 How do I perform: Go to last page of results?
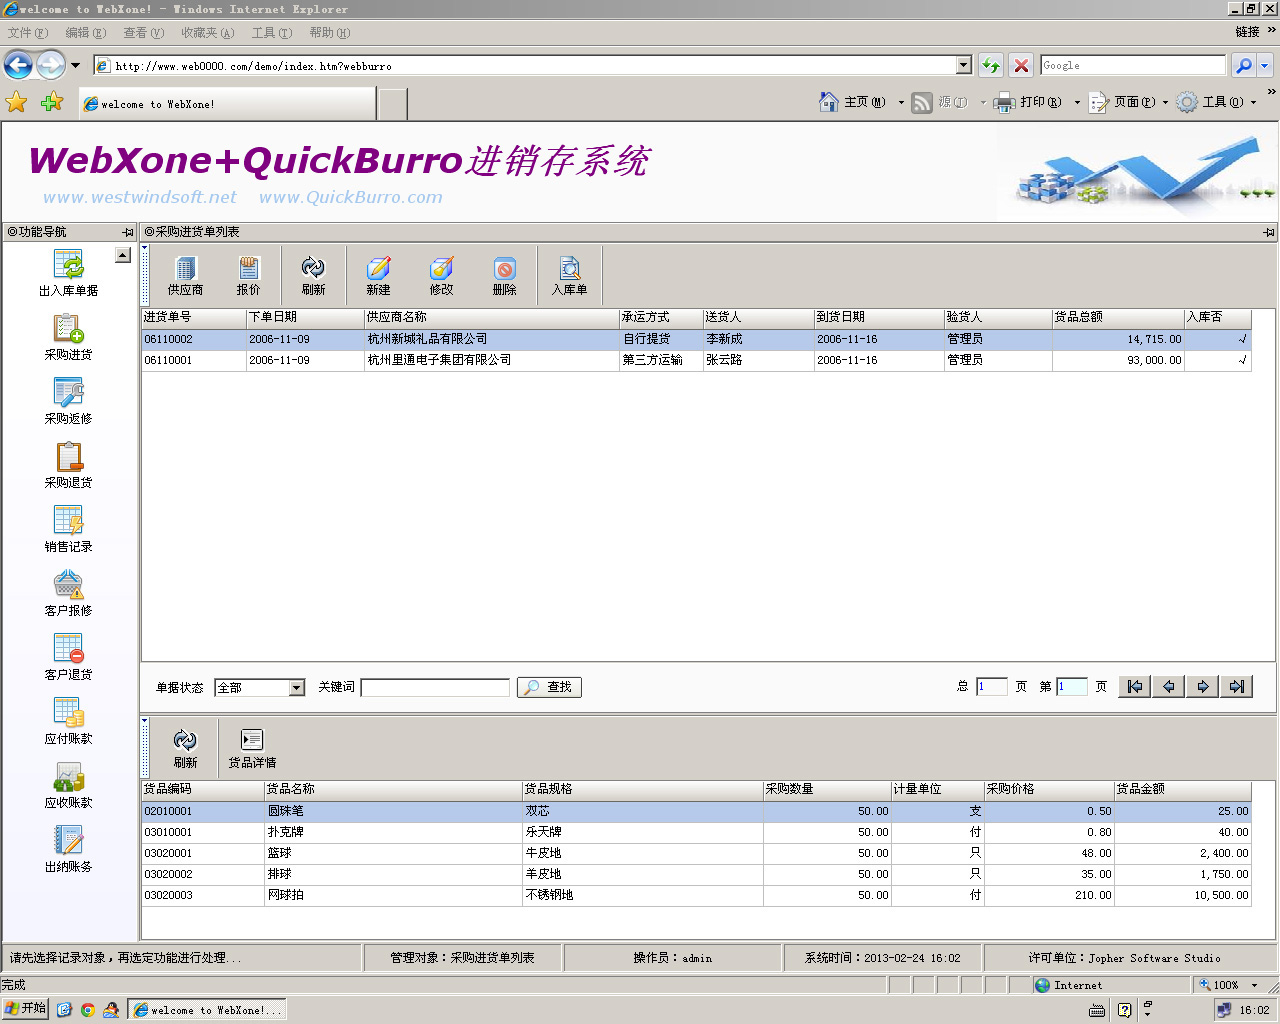[1237, 687]
